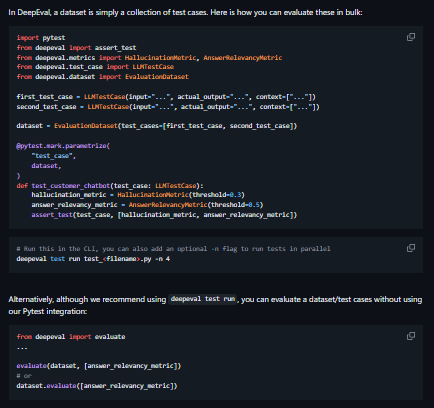434x408 pixels.
Task: Click the '@pytest.mark.parametrize(' decorator
Action: pos(63,146)
